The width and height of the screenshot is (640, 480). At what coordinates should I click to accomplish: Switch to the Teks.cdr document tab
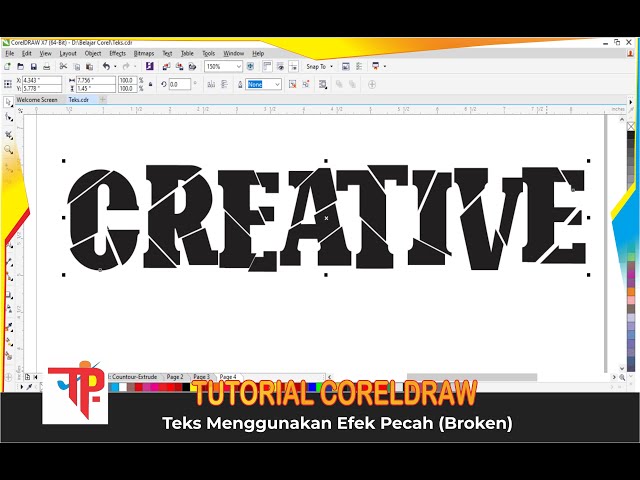pyautogui.click(x=78, y=100)
